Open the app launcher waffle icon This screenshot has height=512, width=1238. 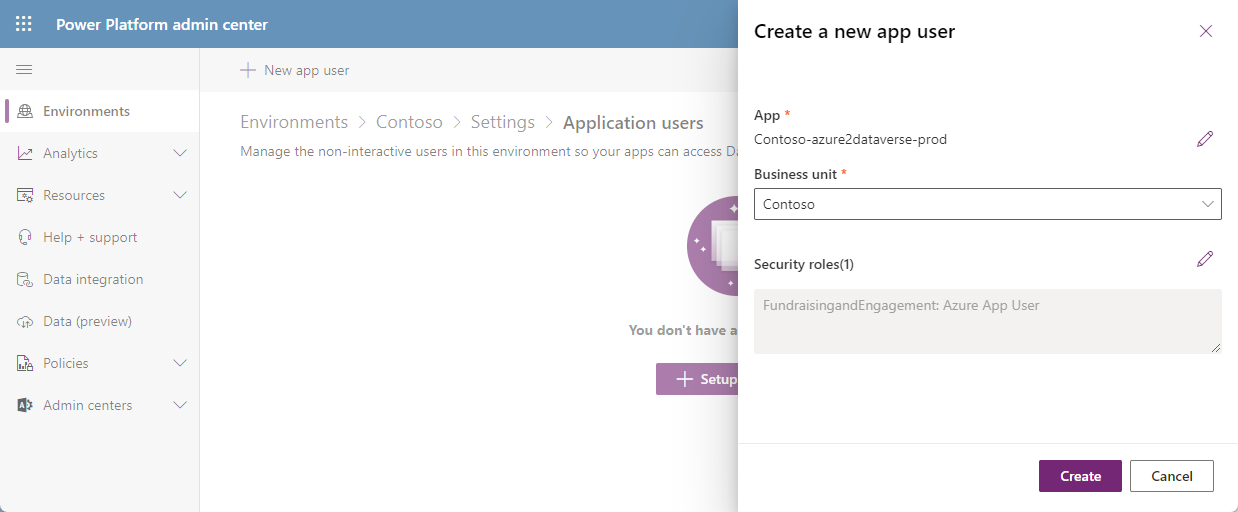[x=24, y=24]
